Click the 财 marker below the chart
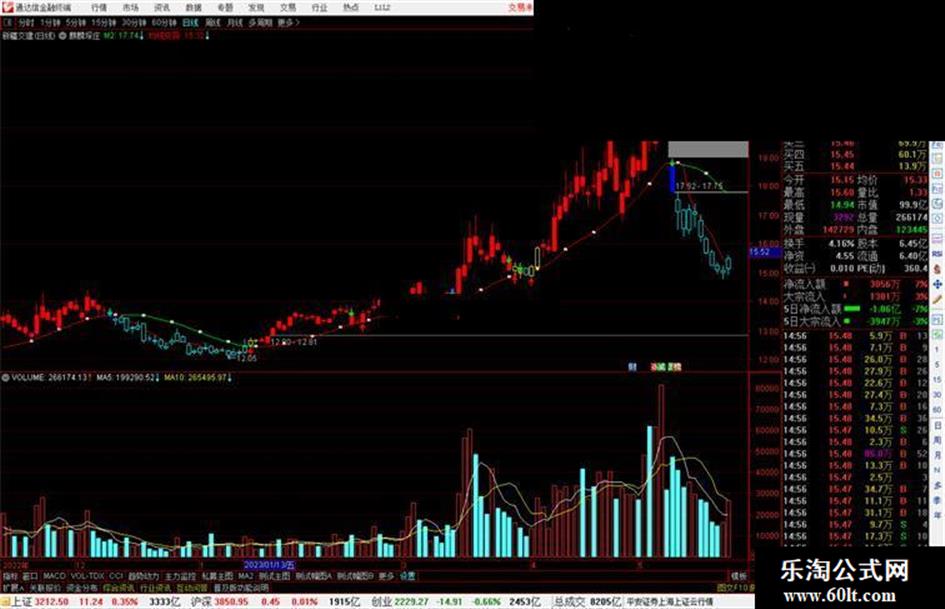This screenshot has height=609, width=945. tap(632, 366)
